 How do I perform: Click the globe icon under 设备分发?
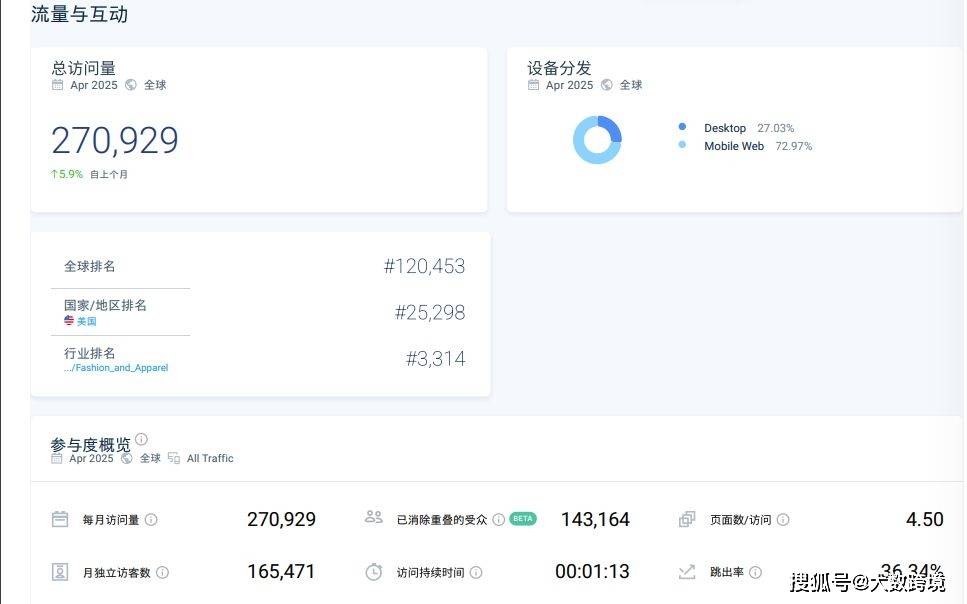tap(607, 85)
